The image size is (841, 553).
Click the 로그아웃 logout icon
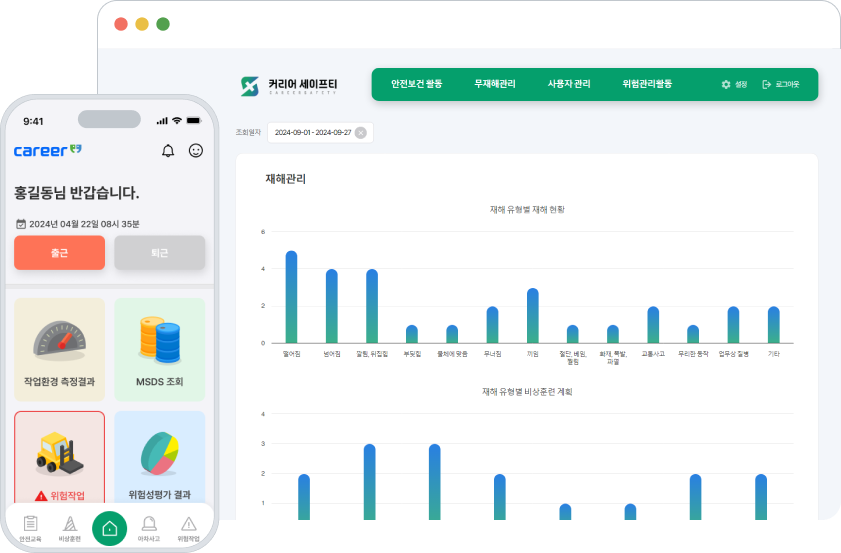[x=780, y=85]
